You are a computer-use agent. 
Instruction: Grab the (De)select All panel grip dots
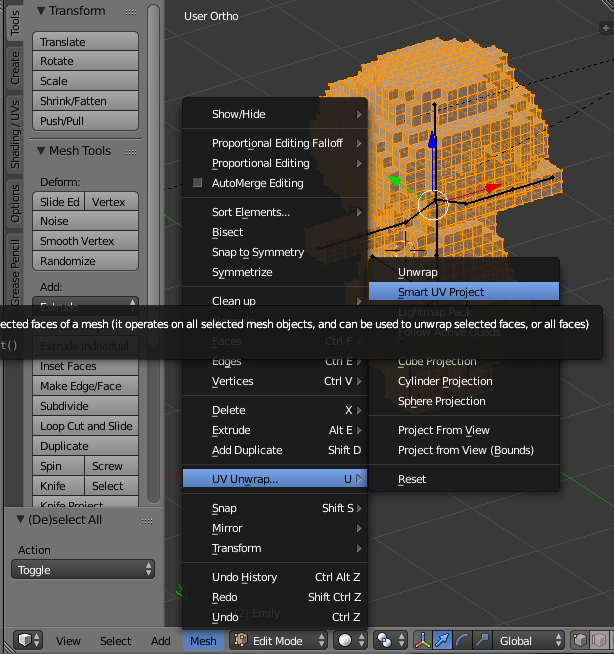147,521
